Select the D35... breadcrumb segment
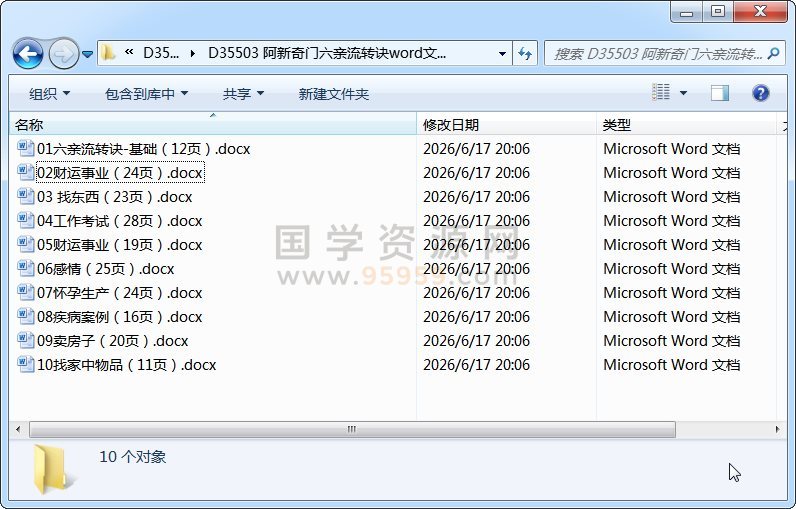The image size is (796, 509). tap(161, 53)
